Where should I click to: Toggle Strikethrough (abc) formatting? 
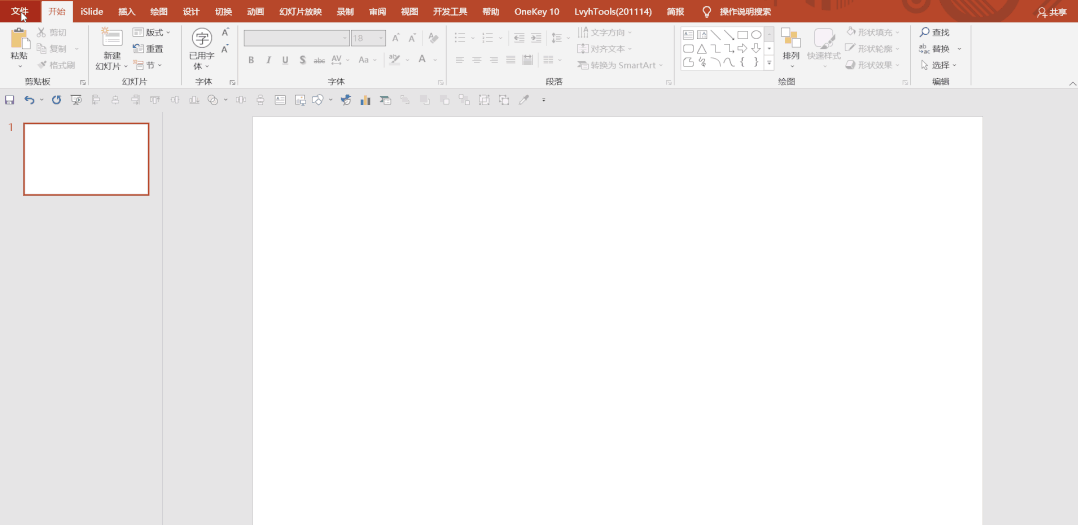(x=319, y=60)
